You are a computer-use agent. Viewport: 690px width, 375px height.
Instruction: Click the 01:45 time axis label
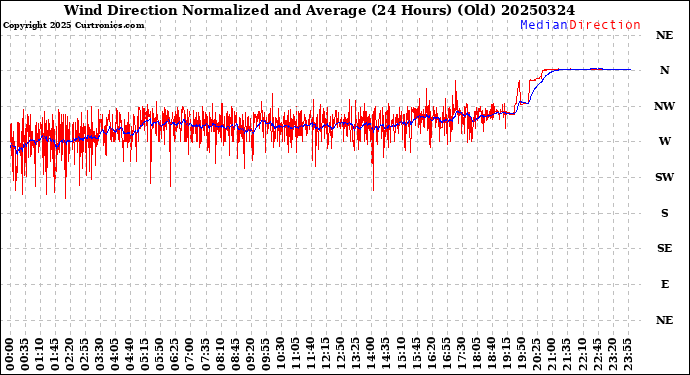pos(55,355)
